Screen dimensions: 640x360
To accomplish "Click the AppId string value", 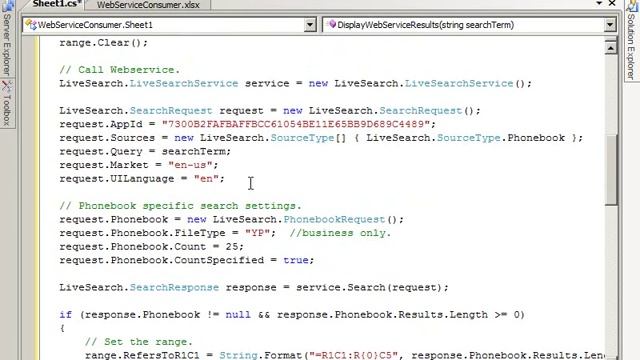I will 296,124.
